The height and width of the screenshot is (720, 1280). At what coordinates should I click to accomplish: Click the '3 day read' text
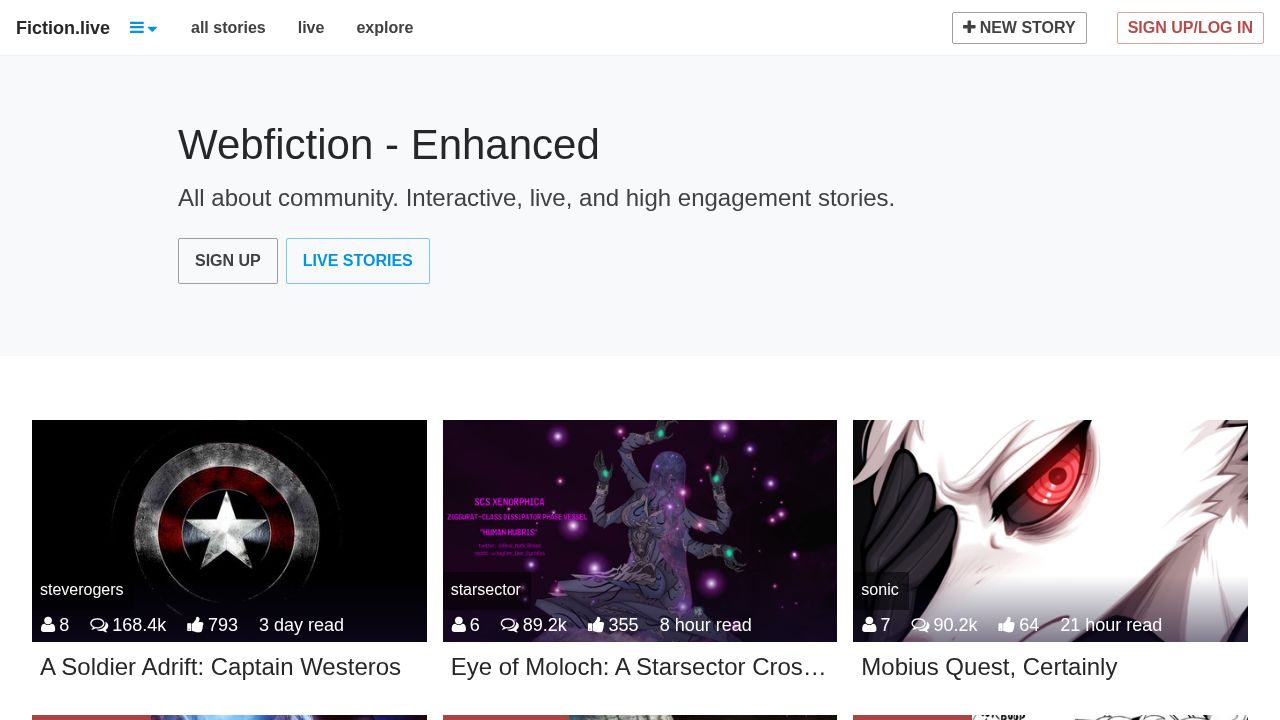click(301, 625)
